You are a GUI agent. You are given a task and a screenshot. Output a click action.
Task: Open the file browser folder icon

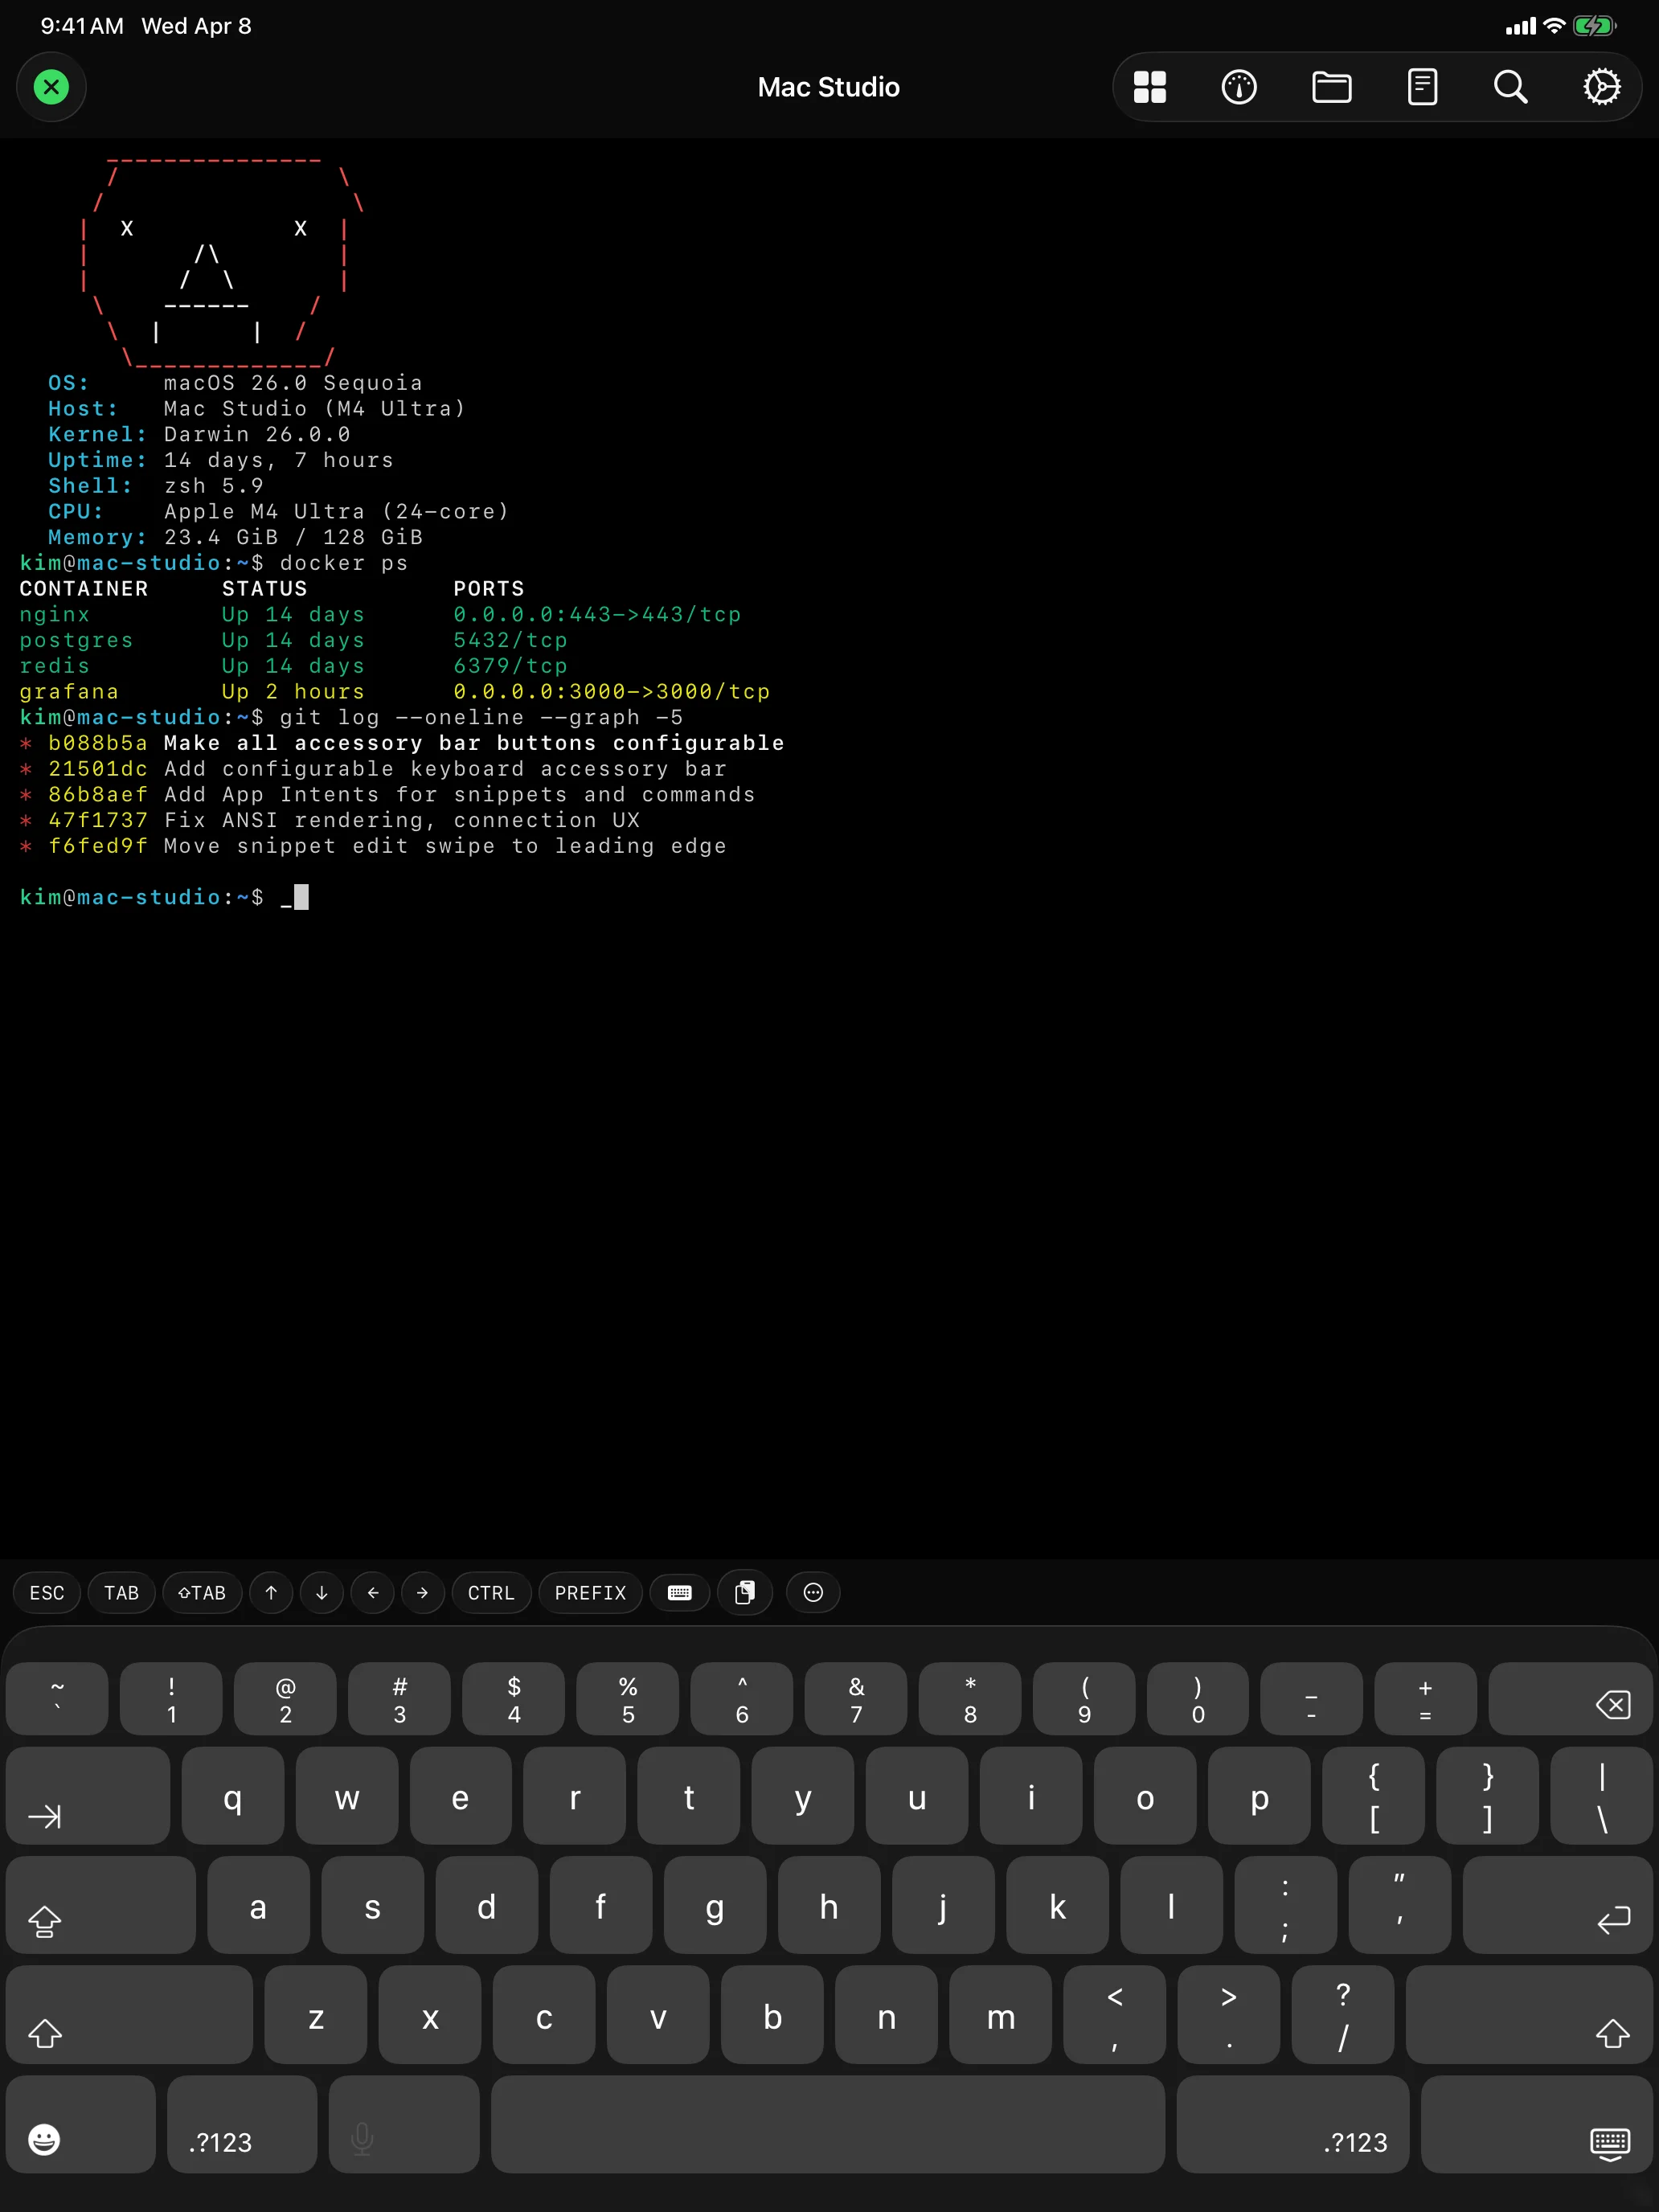(1331, 87)
